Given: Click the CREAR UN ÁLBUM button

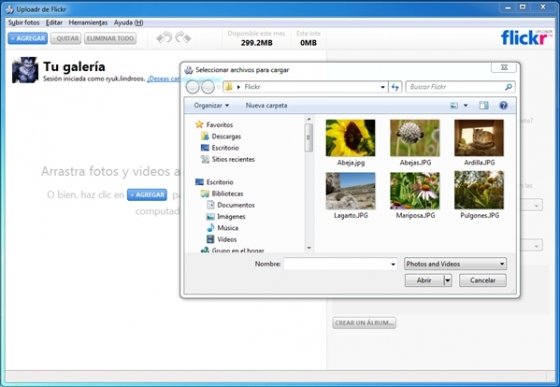Looking at the screenshot, I should pyautogui.click(x=364, y=323).
